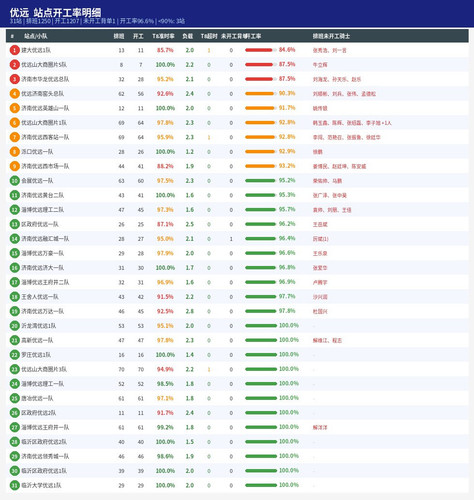This screenshot has width=474, height=500.
Task: Click the load value 2.8
Action: coord(190,311)
